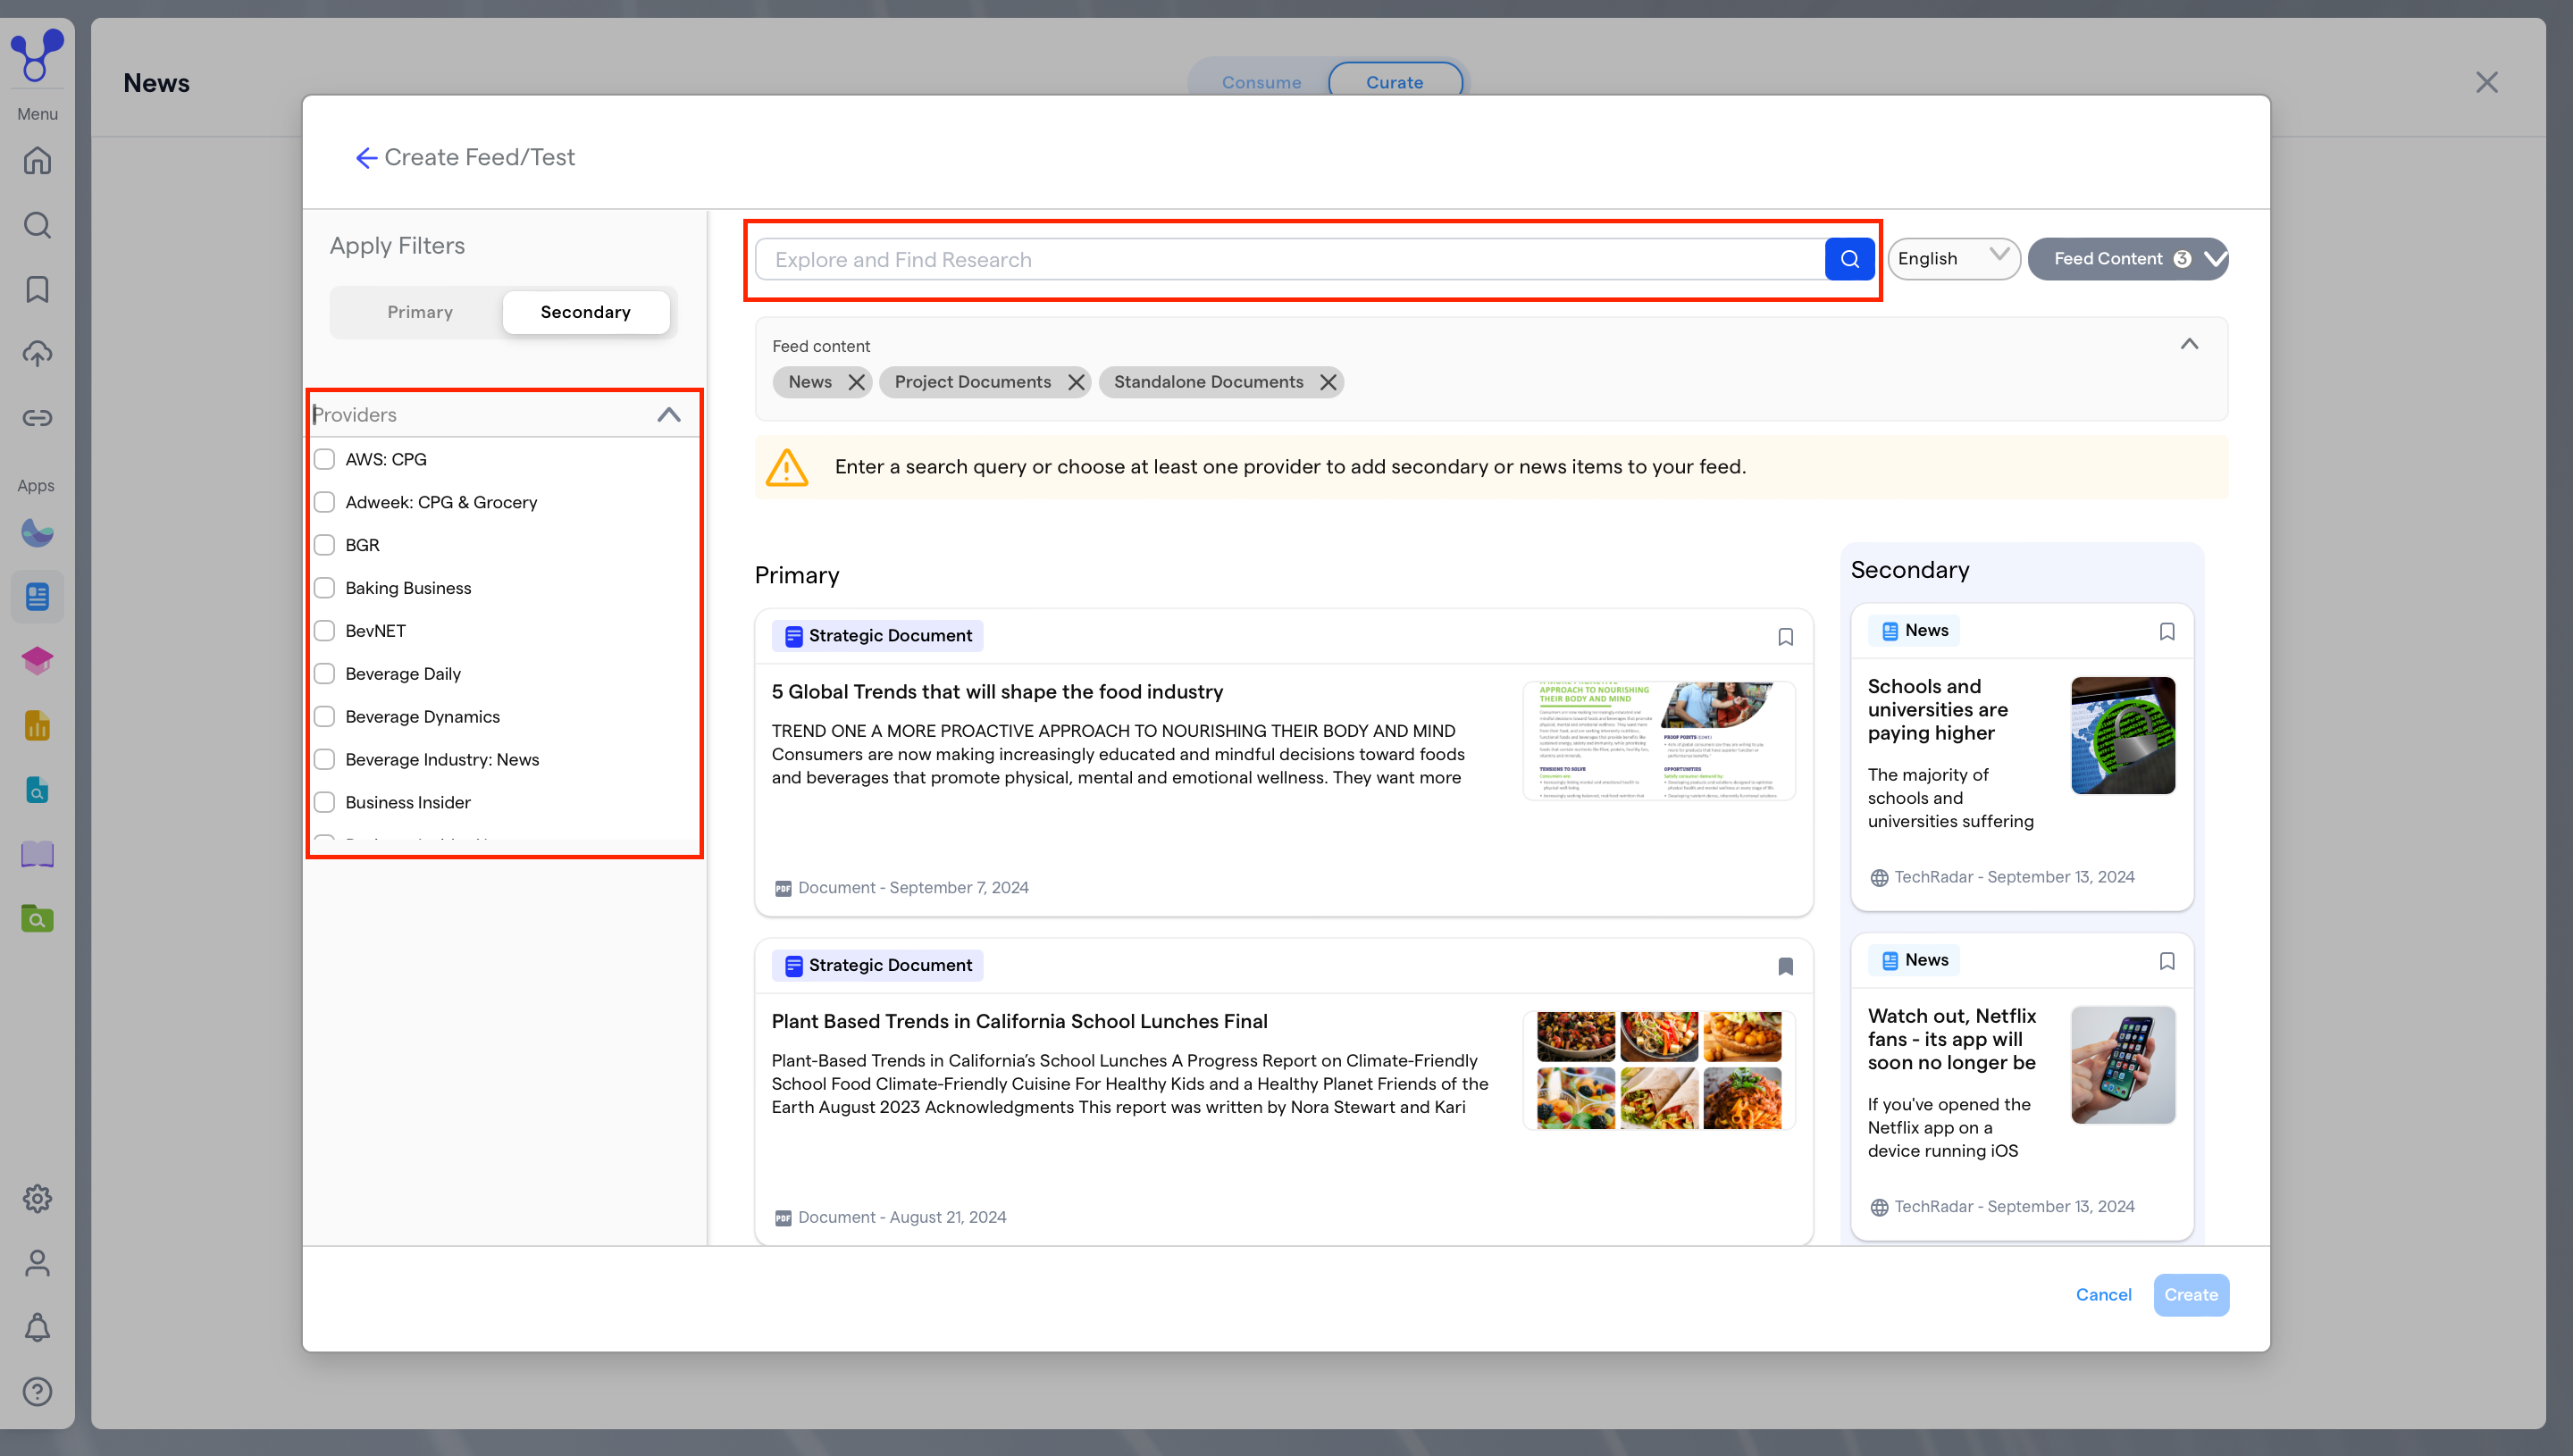
Task: Bookmark the 5 Global Trends document
Action: click(x=1785, y=637)
